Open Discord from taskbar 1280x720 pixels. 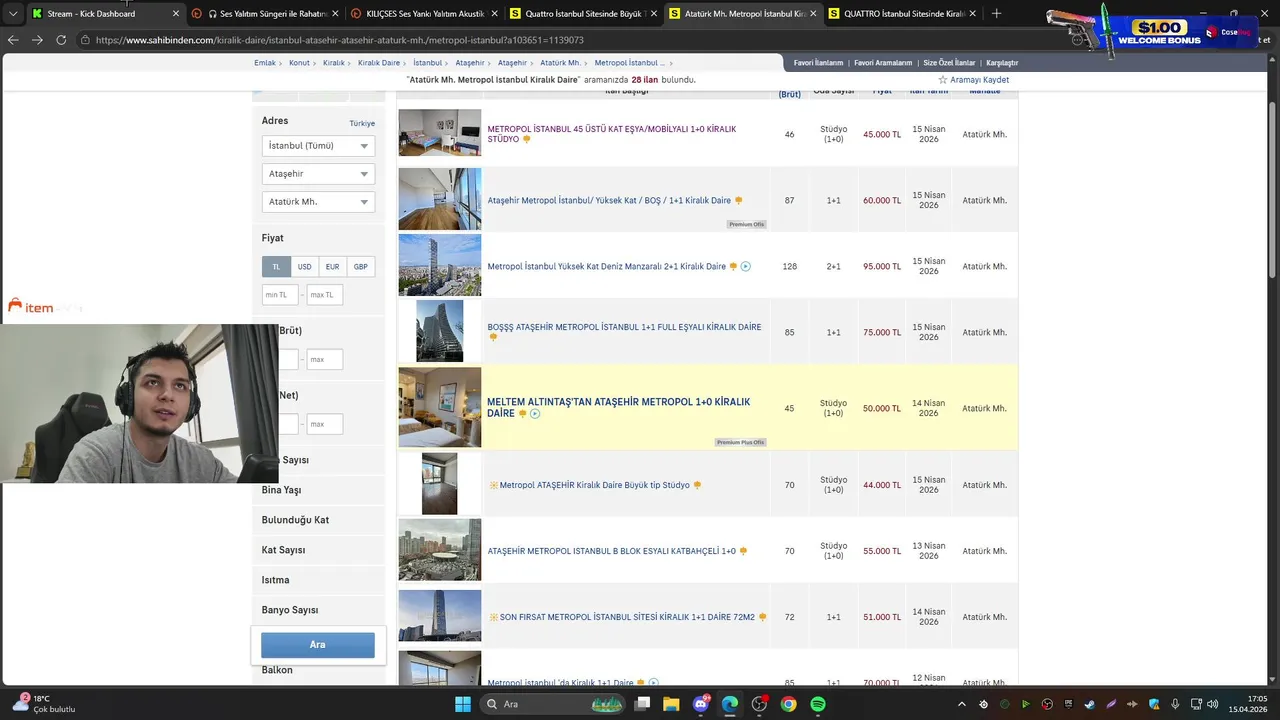tap(701, 704)
